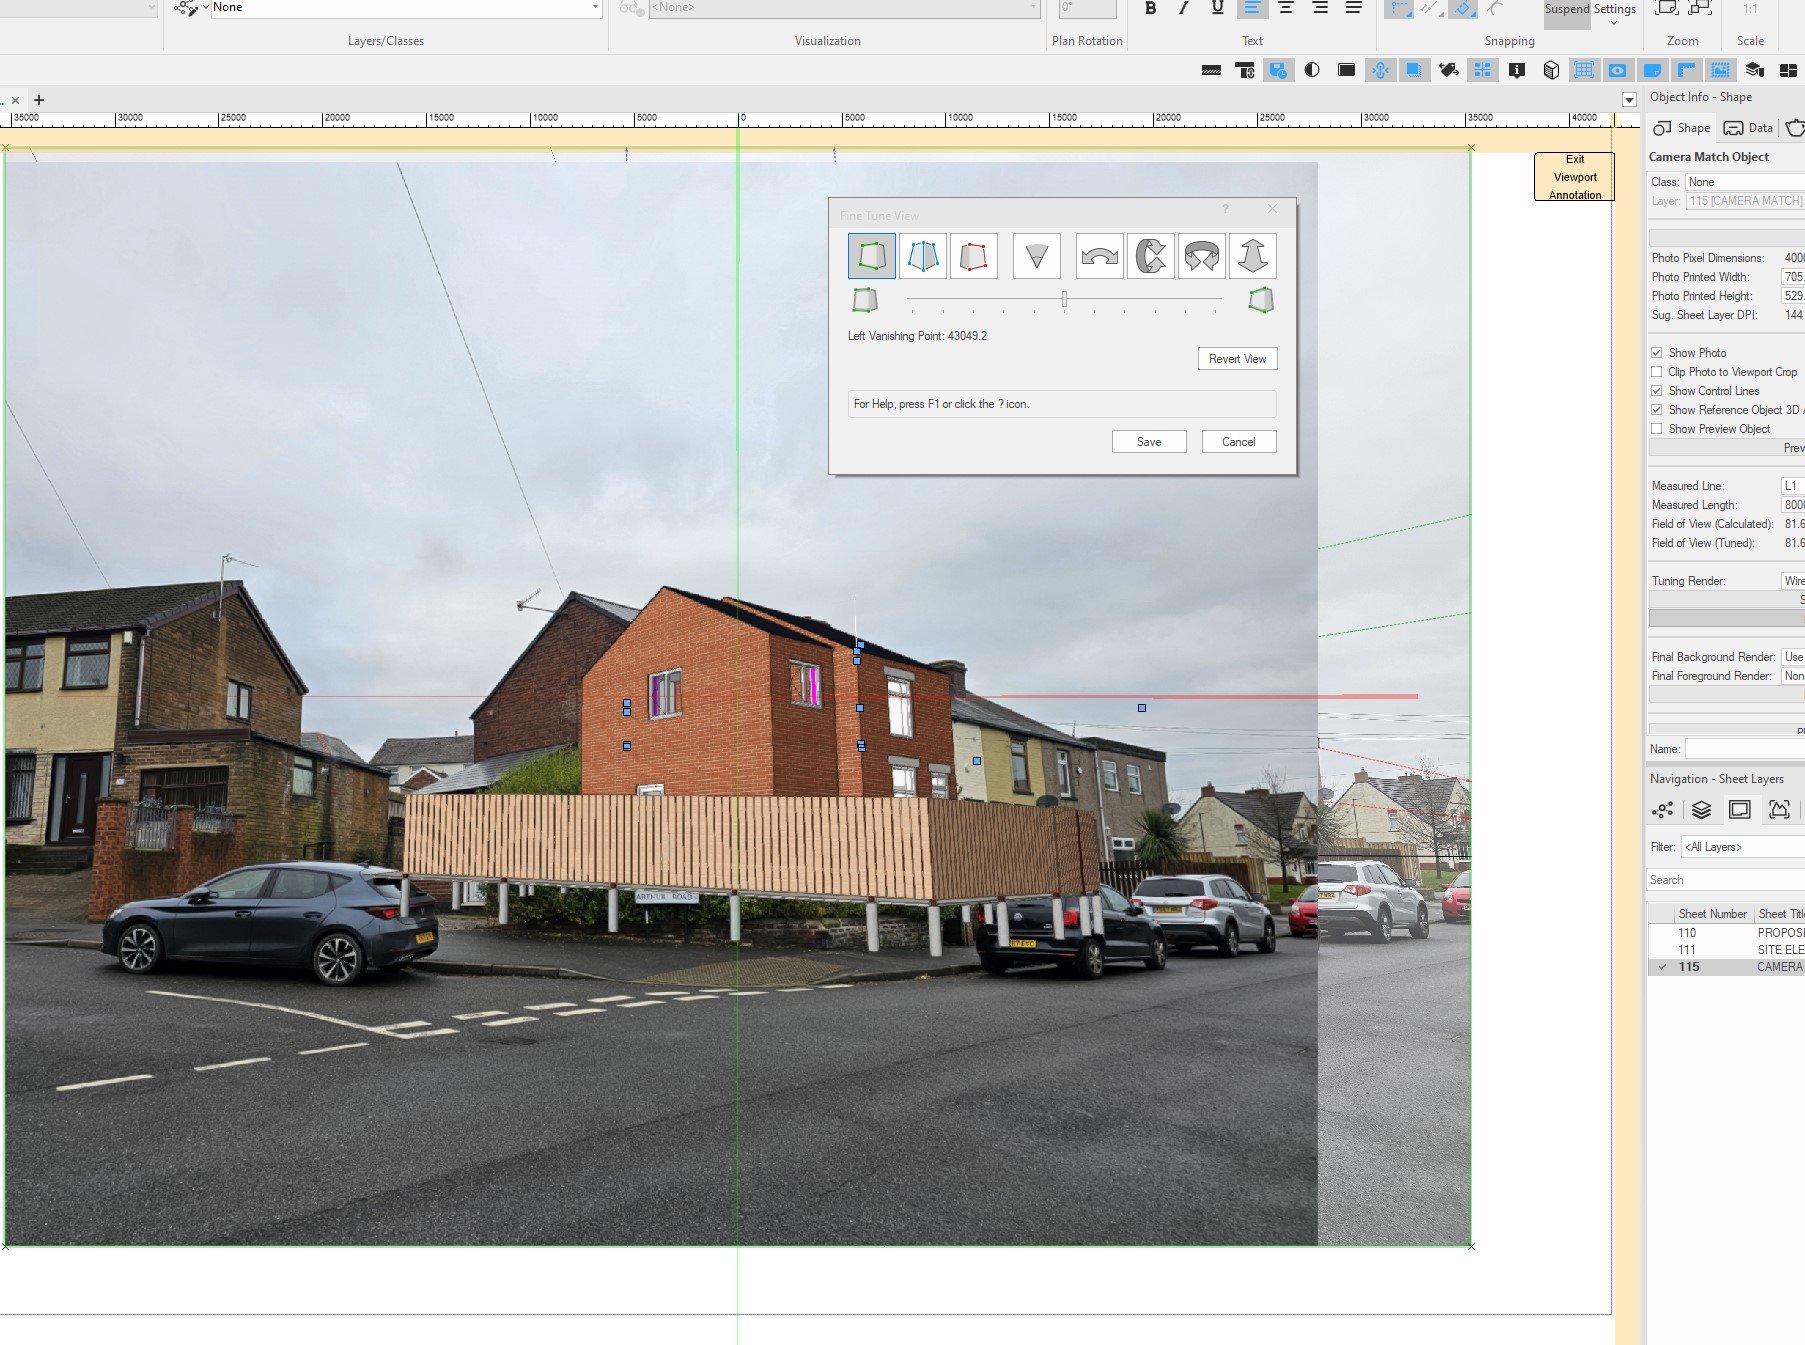The image size is (1805, 1345).
Task: Enable Clip Photo to Viewport Crop
Action: click(x=1657, y=372)
